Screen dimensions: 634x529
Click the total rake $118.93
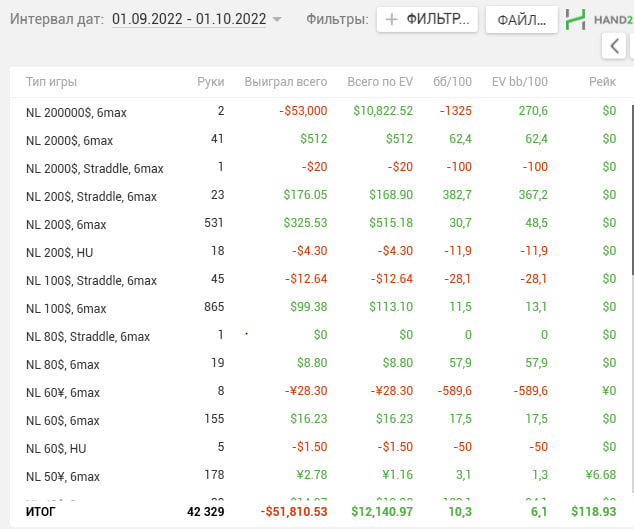(594, 512)
